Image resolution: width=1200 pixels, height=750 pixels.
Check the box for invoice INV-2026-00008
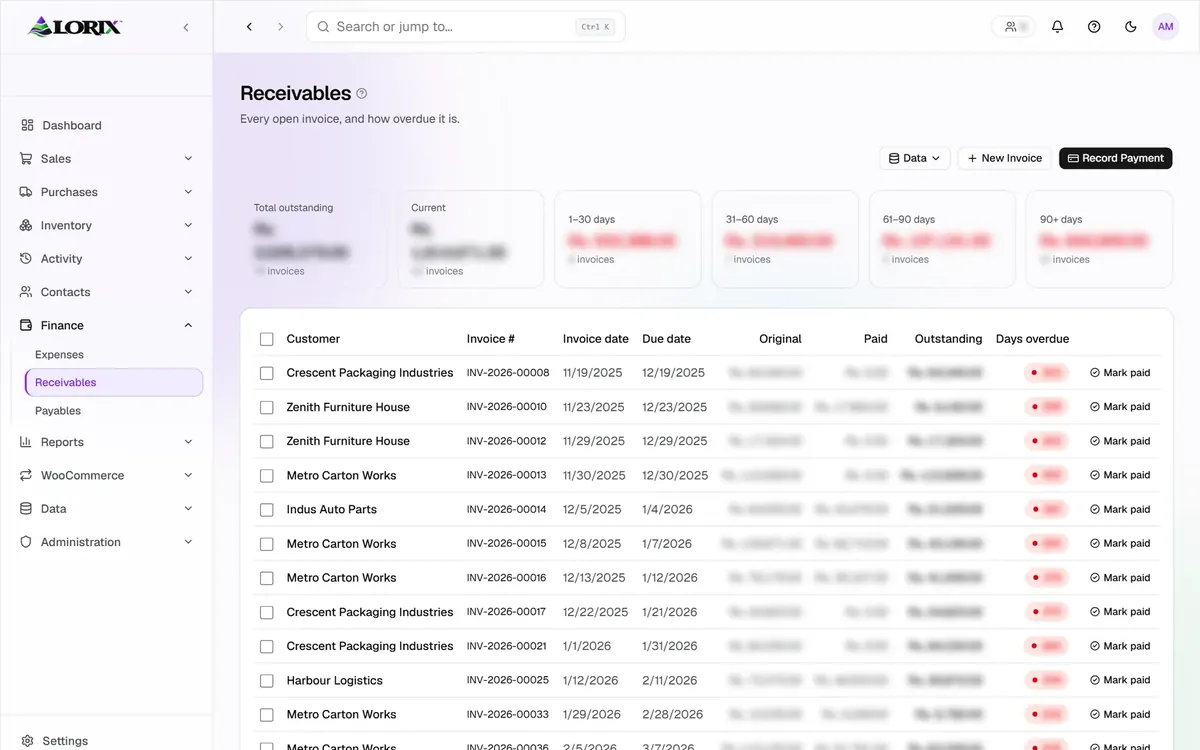[267, 373]
